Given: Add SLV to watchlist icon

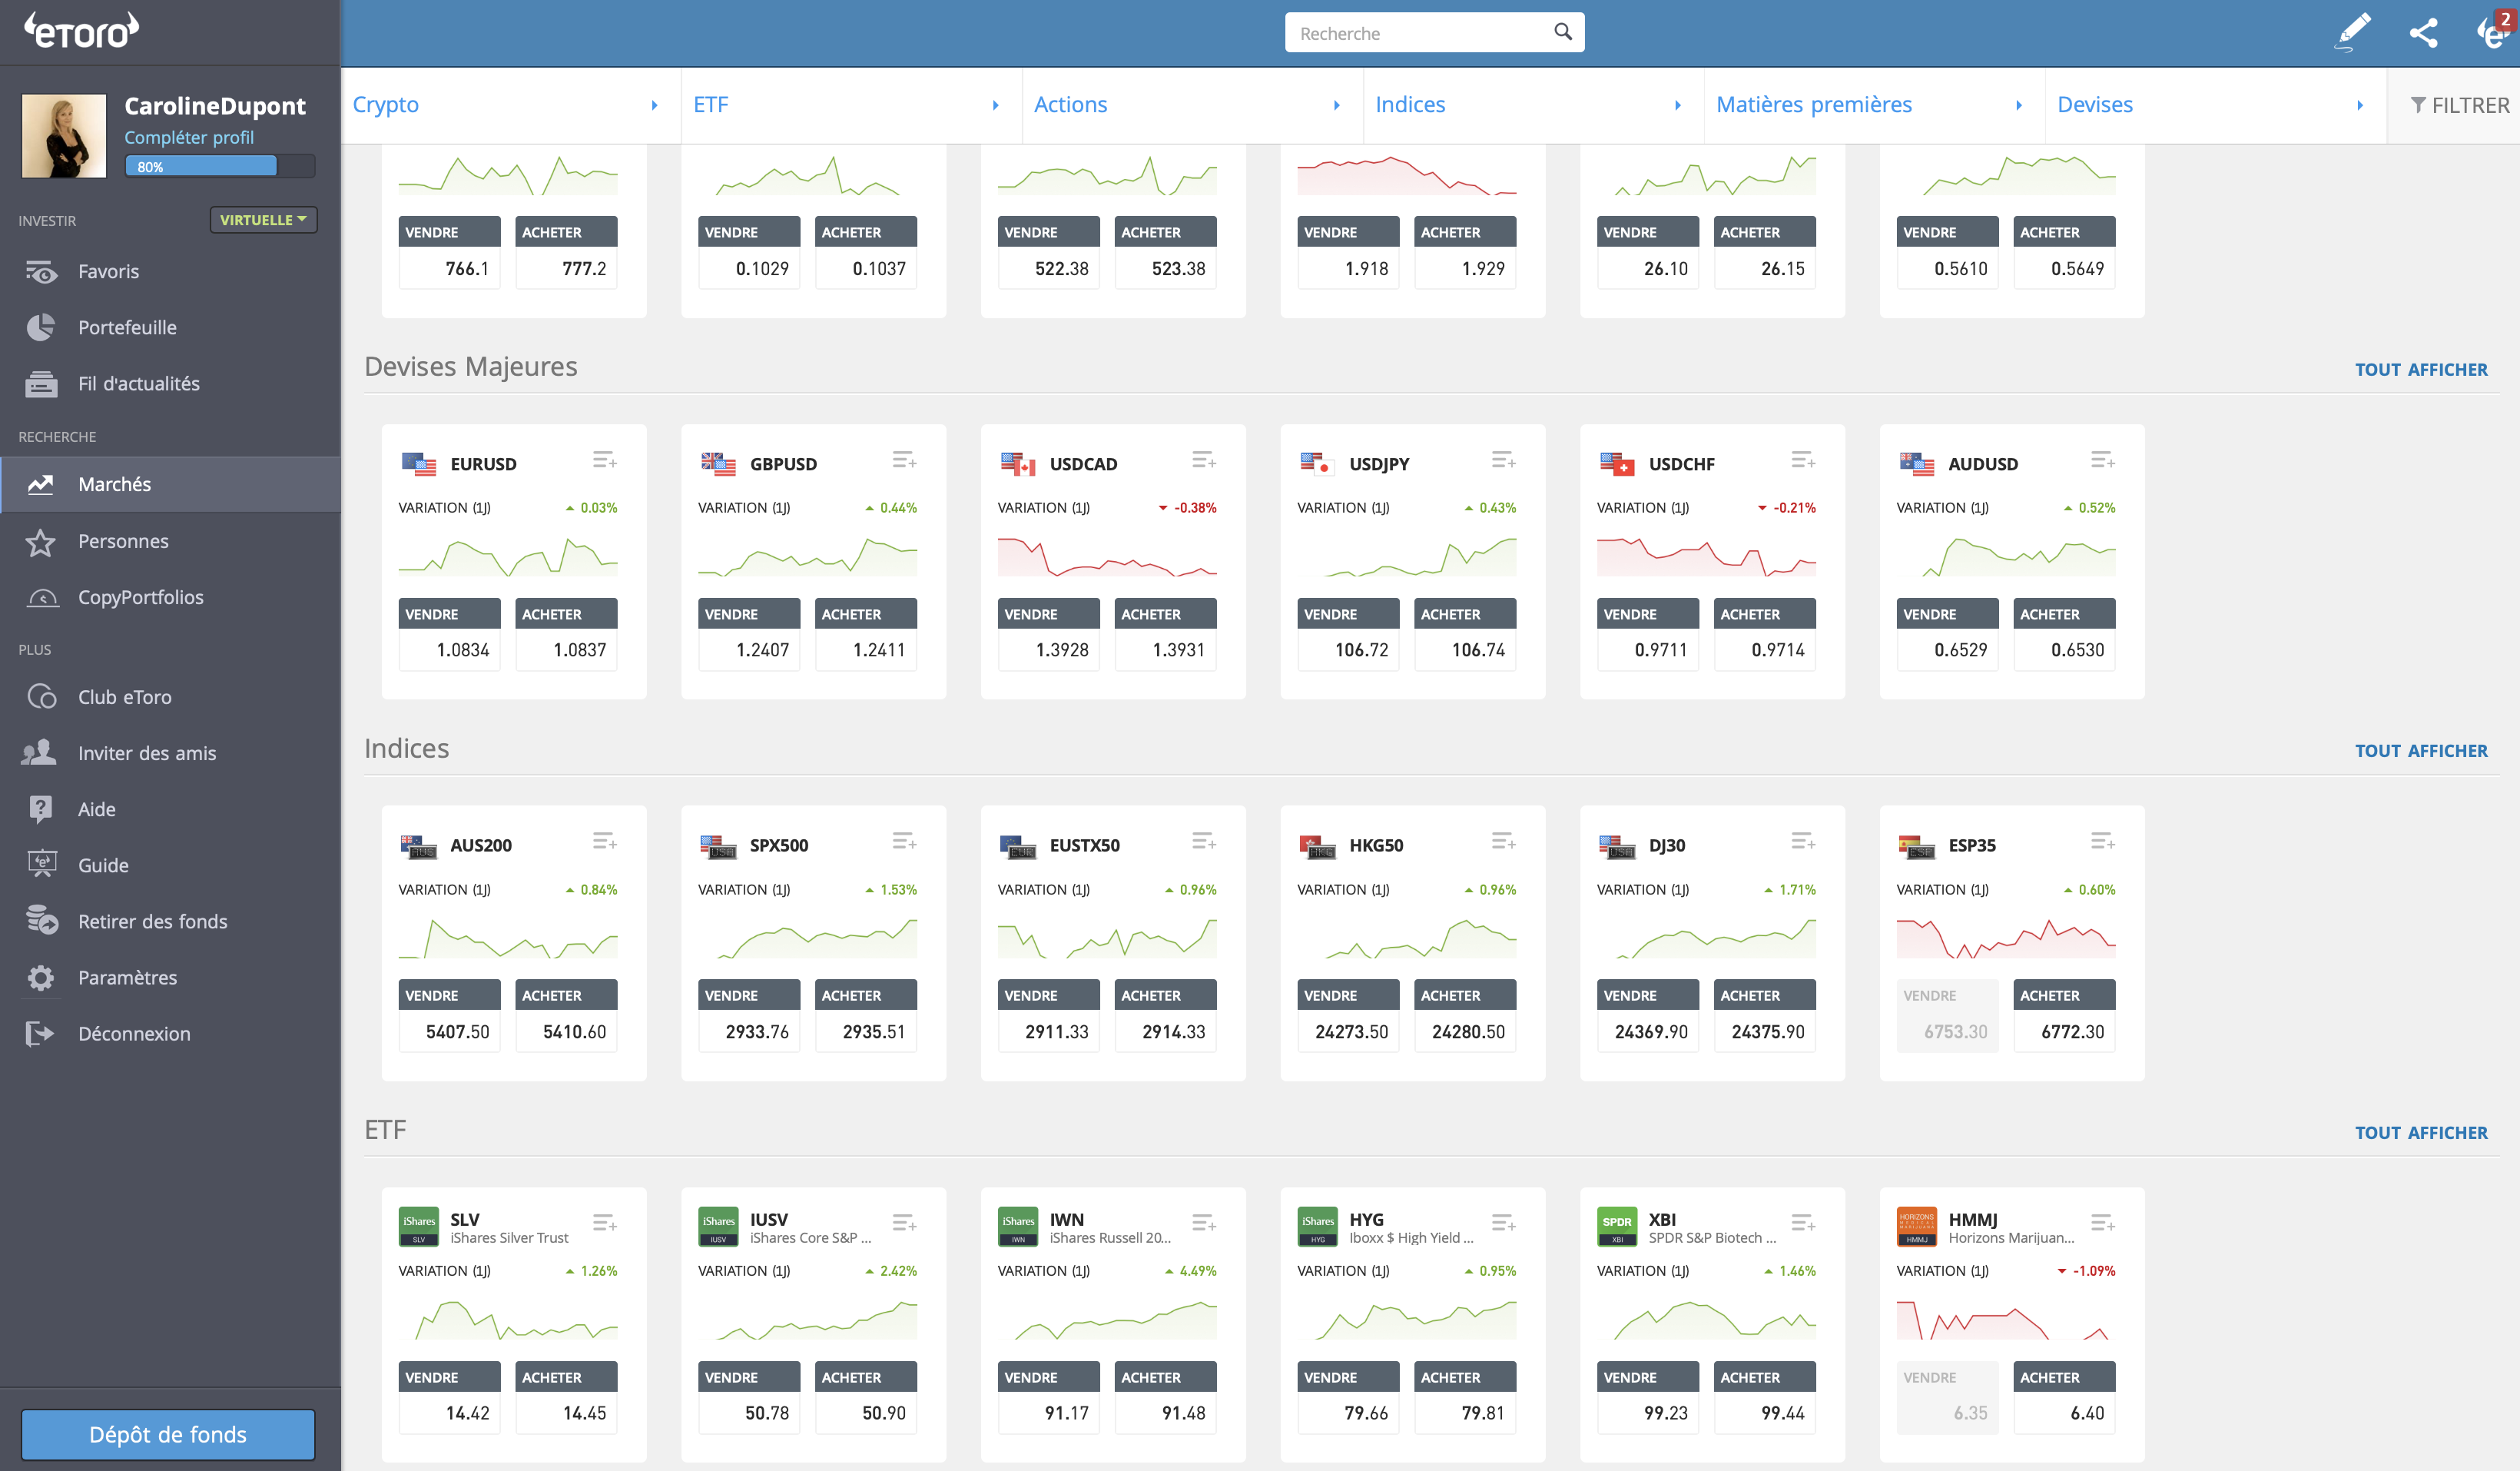Looking at the screenshot, I should pyautogui.click(x=604, y=1222).
